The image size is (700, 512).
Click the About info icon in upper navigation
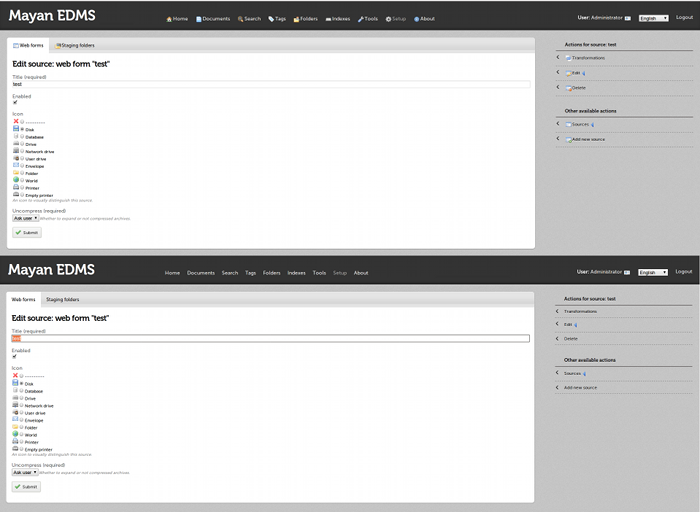tap(417, 19)
